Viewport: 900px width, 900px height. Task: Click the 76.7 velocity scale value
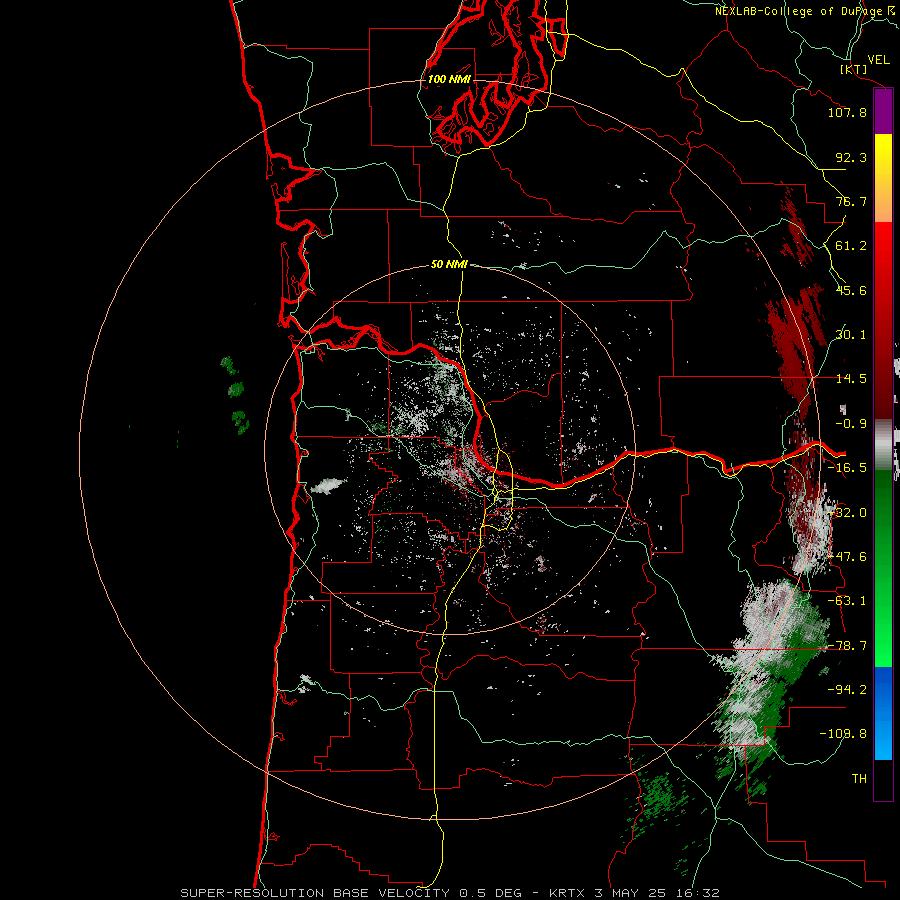851,201
